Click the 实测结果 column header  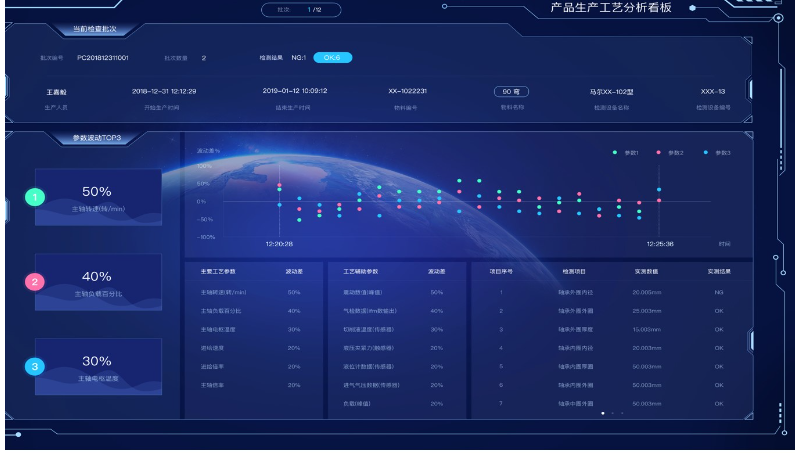click(x=719, y=271)
